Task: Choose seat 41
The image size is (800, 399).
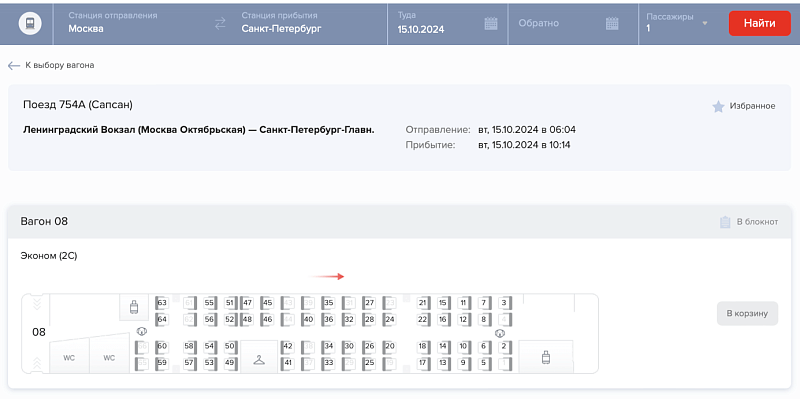Action: click(x=287, y=364)
